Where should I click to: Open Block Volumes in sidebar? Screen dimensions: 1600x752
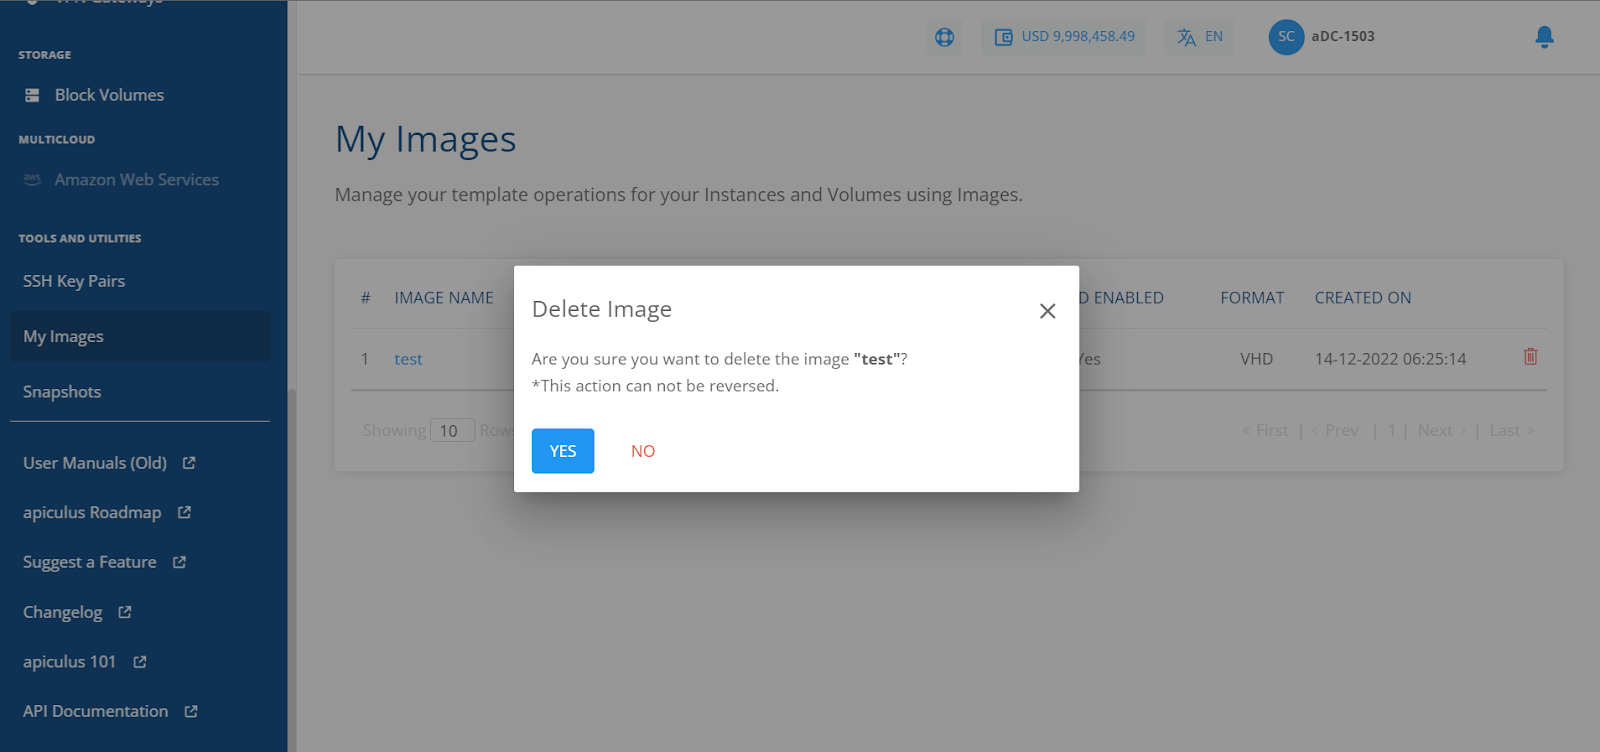(x=109, y=95)
